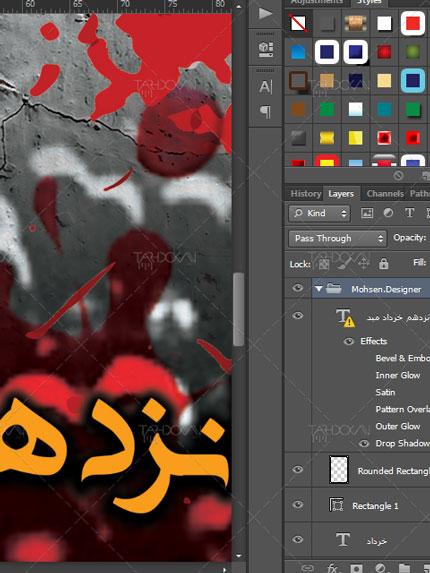Hide the Mohsen.Designer group

(x=298, y=288)
